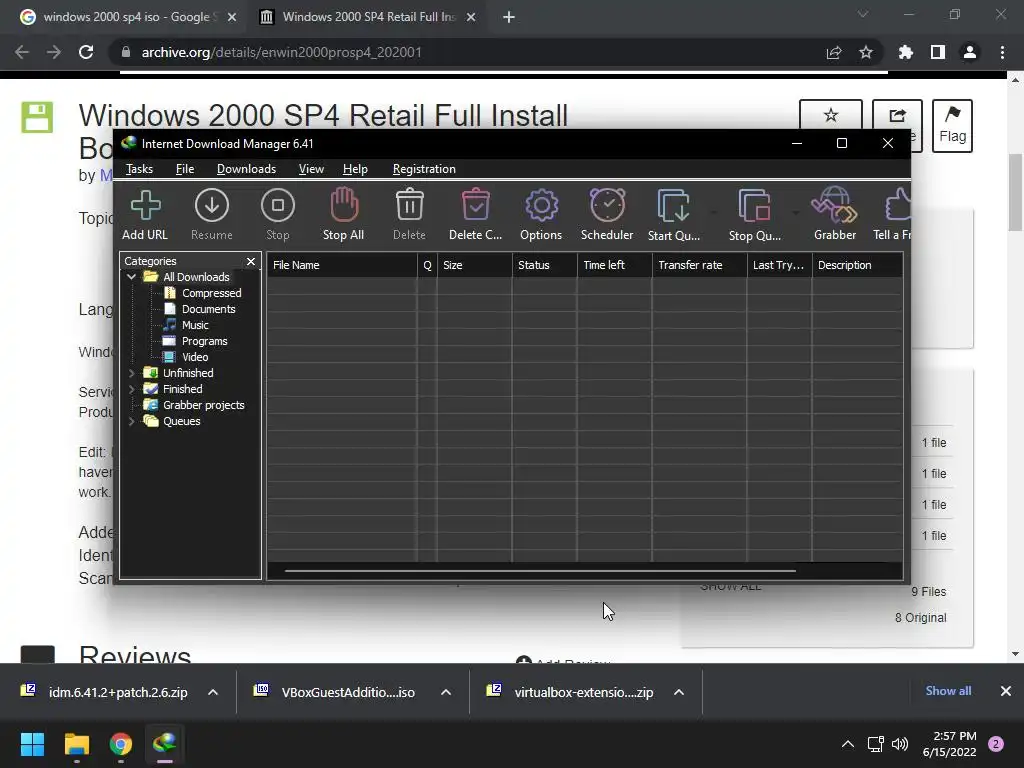The width and height of the screenshot is (1024, 768).
Task: Go back in Chrome
Action: pyautogui.click(x=22, y=52)
